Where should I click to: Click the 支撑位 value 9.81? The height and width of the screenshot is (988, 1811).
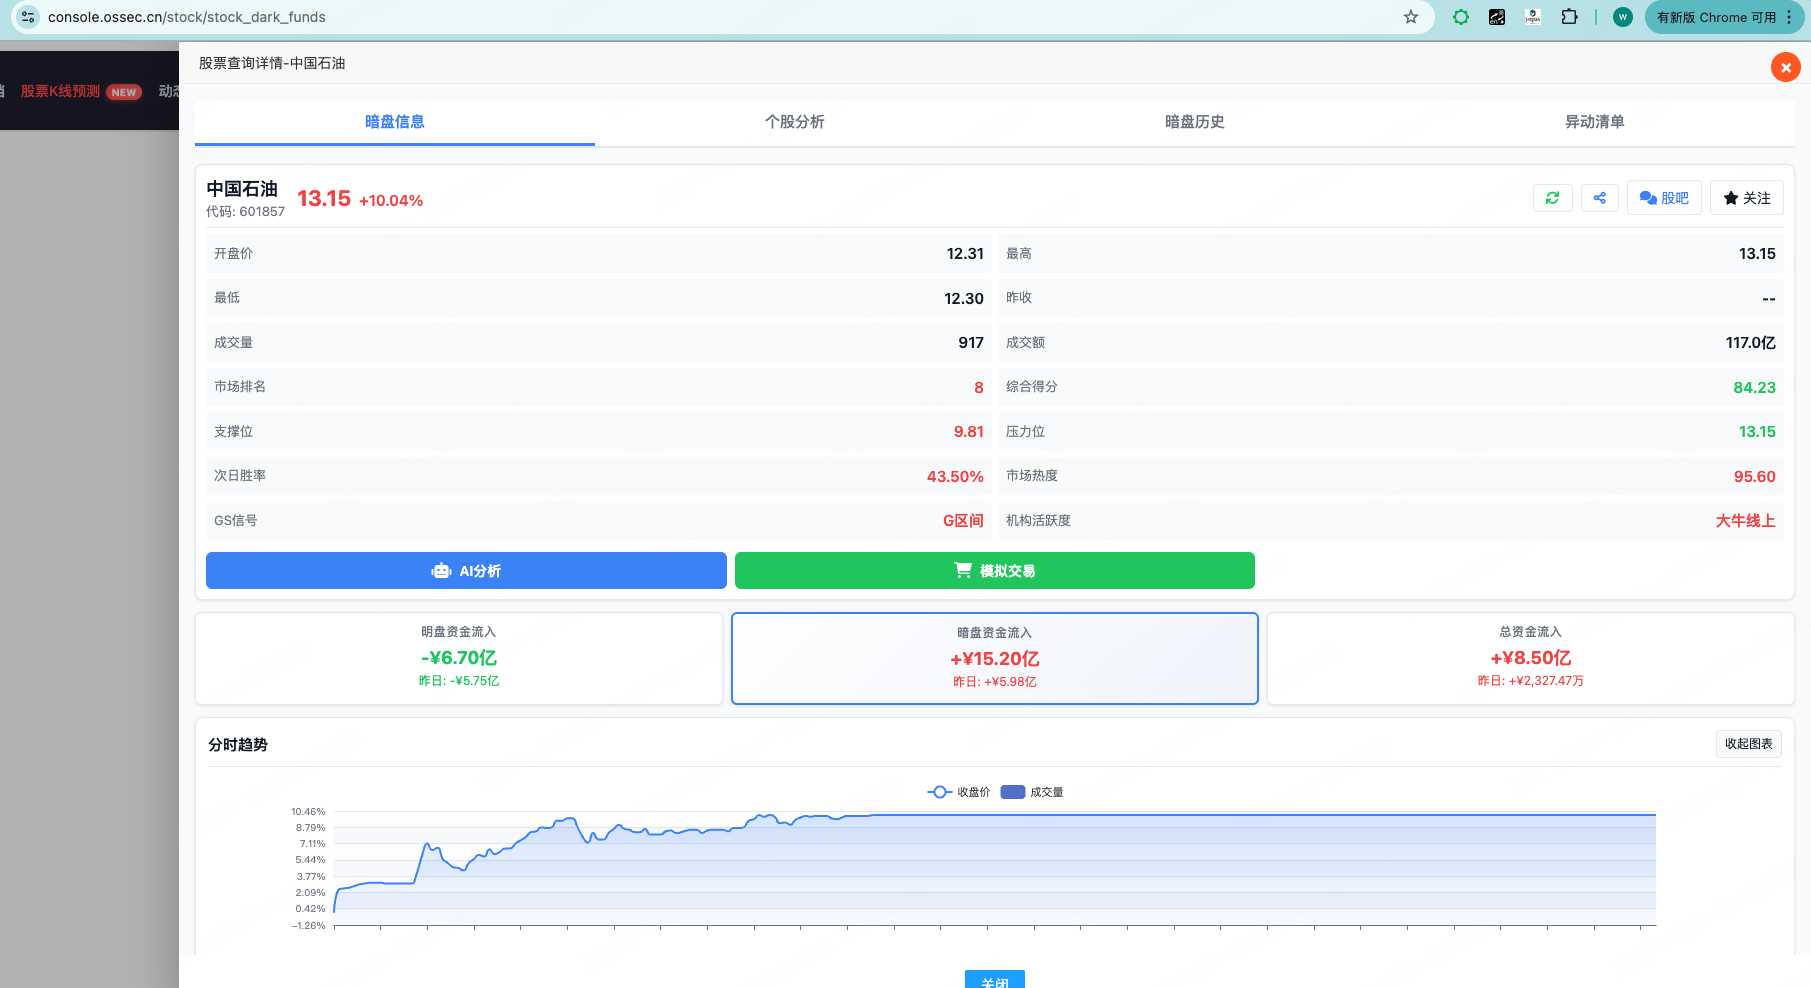(969, 431)
